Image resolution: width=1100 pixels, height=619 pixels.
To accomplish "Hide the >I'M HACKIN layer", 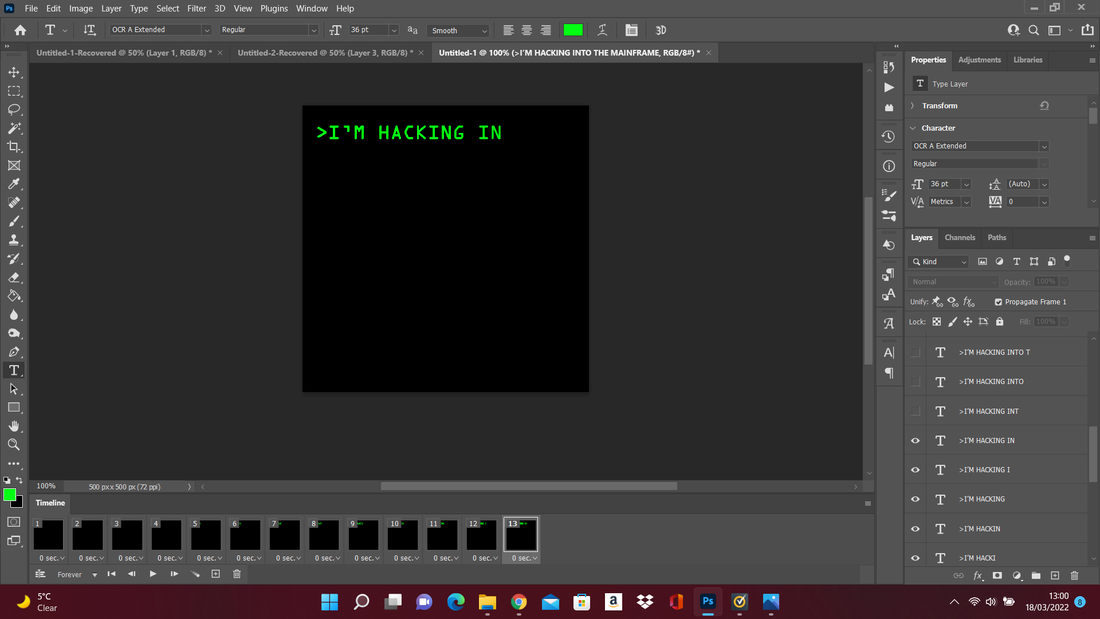I will 915,529.
